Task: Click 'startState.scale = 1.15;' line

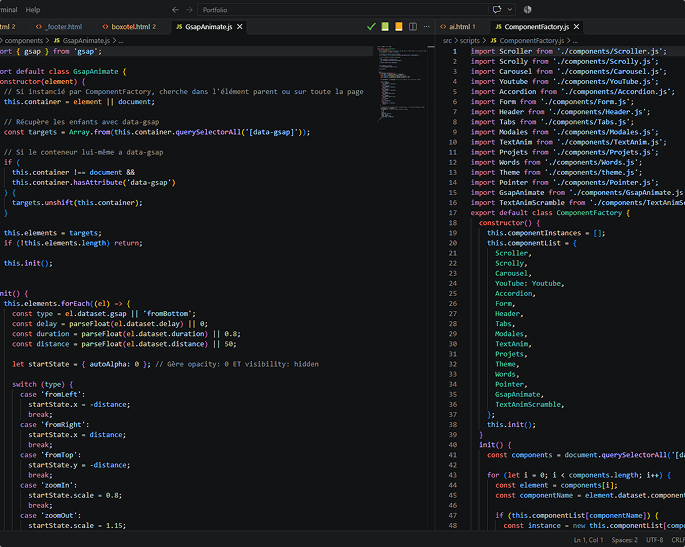Action: (x=77, y=526)
